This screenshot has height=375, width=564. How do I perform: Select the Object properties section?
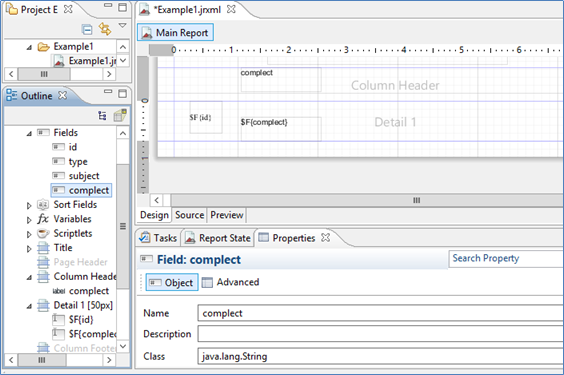point(172,283)
